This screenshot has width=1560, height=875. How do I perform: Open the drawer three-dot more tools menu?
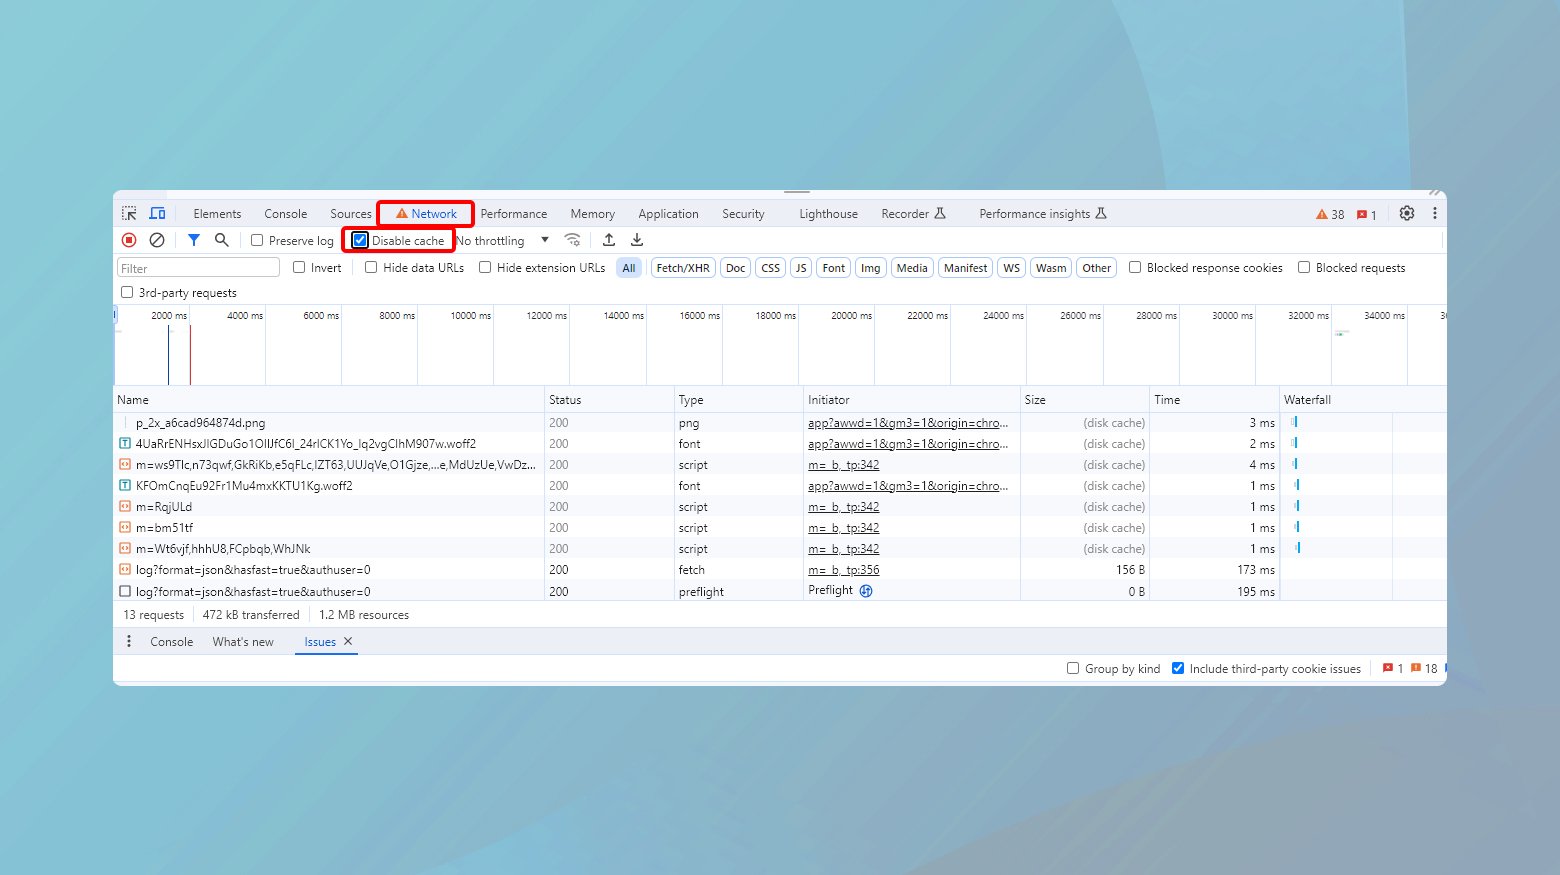[x=129, y=641]
